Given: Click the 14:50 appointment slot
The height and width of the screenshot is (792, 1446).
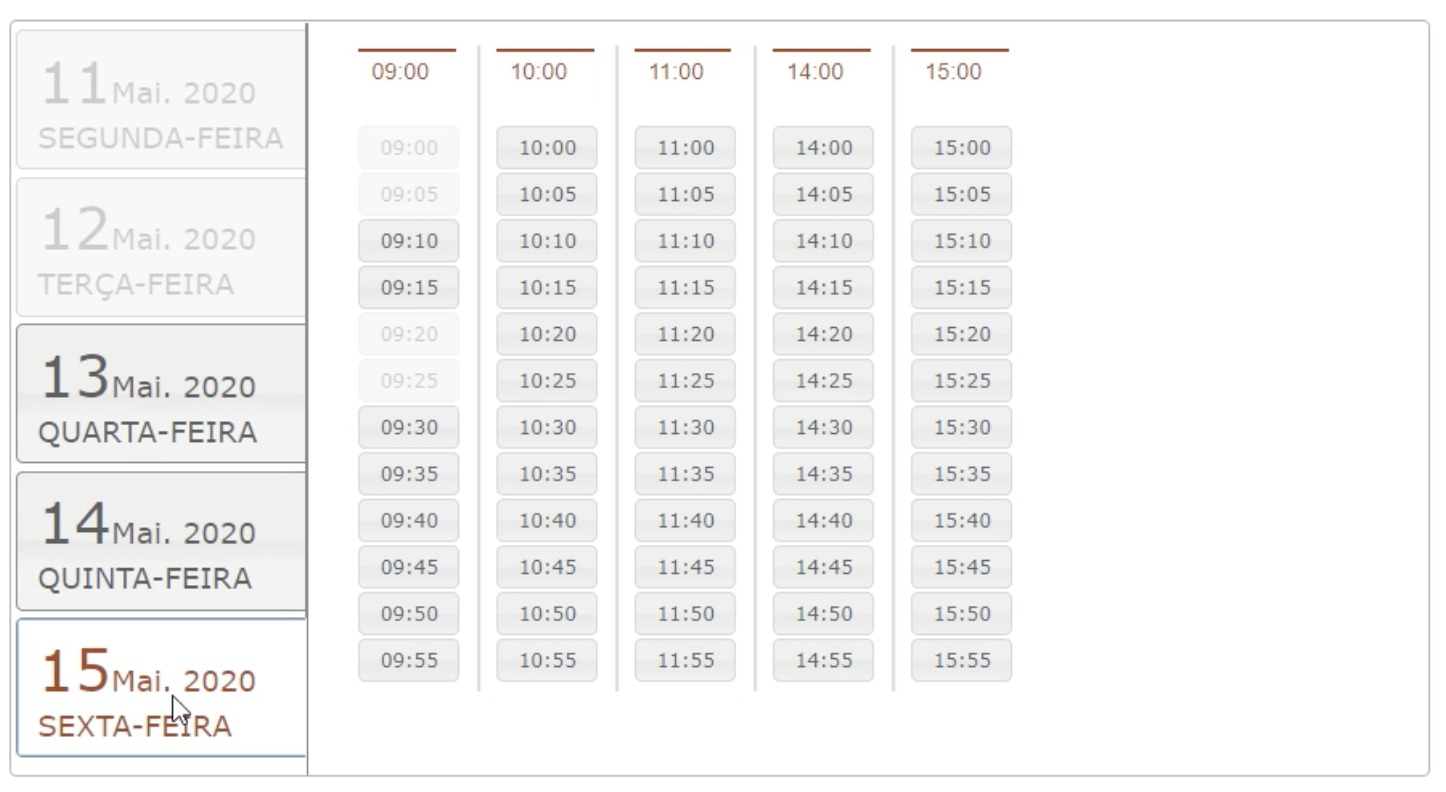Looking at the screenshot, I should (x=823, y=614).
